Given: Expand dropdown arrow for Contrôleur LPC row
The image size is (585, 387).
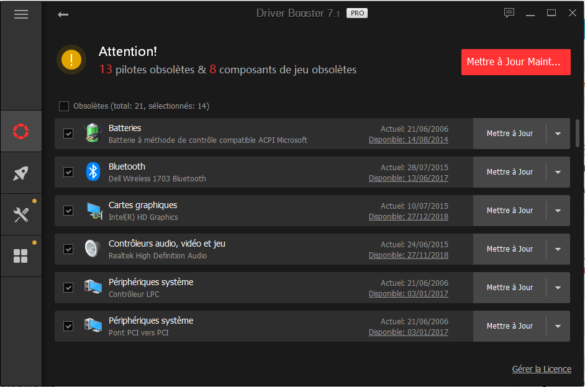Looking at the screenshot, I should [x=558, y=287].
